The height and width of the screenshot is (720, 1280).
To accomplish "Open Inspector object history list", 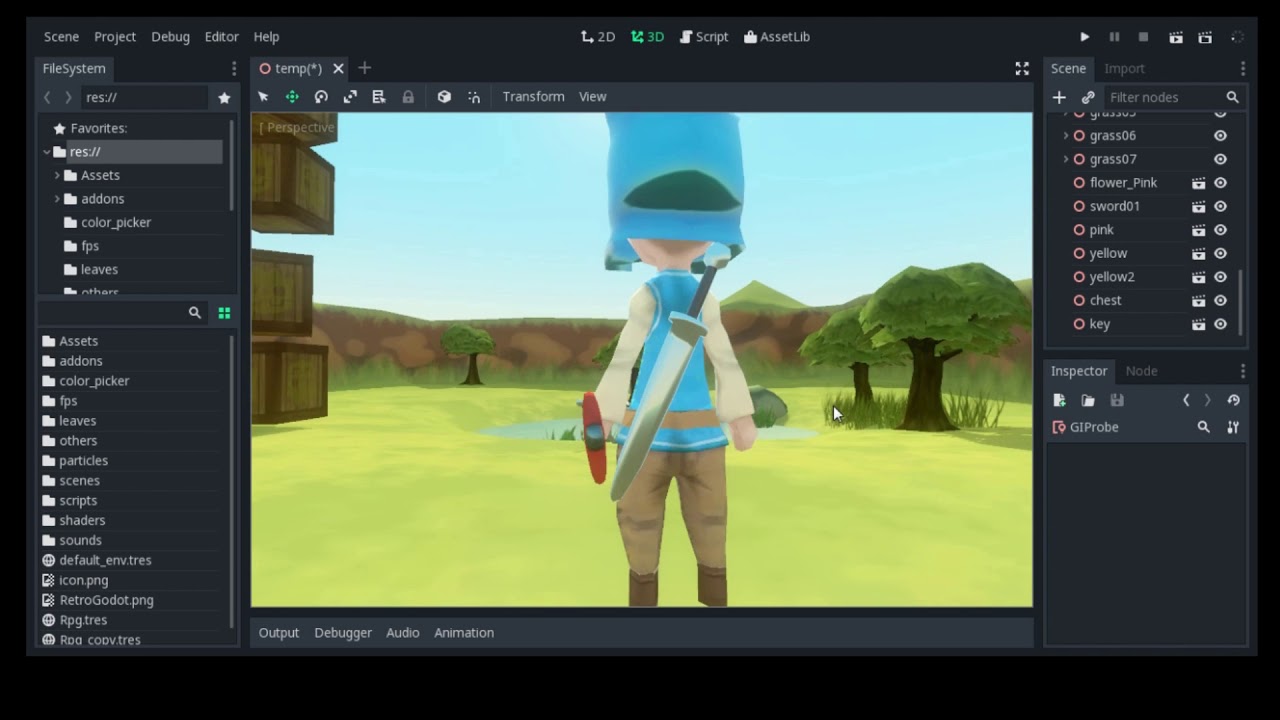I will point(1233,401).
